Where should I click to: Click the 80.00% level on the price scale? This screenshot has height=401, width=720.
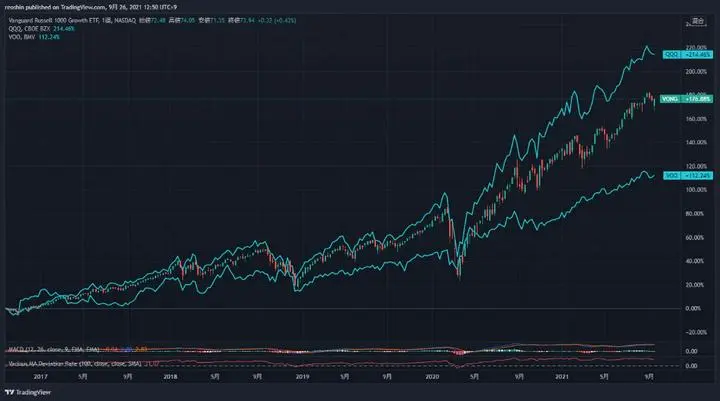[x=695, y=214]
